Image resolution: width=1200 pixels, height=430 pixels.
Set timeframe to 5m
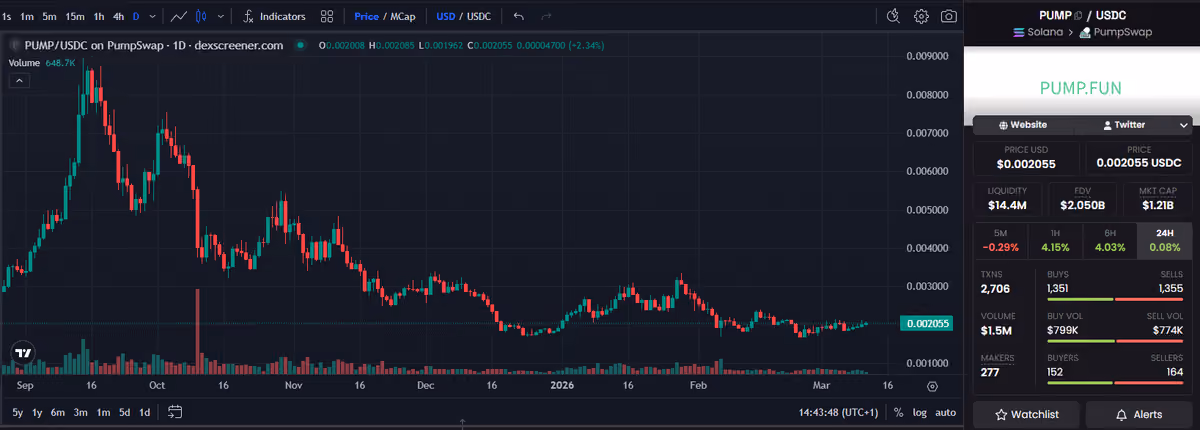tap(50, 16)
